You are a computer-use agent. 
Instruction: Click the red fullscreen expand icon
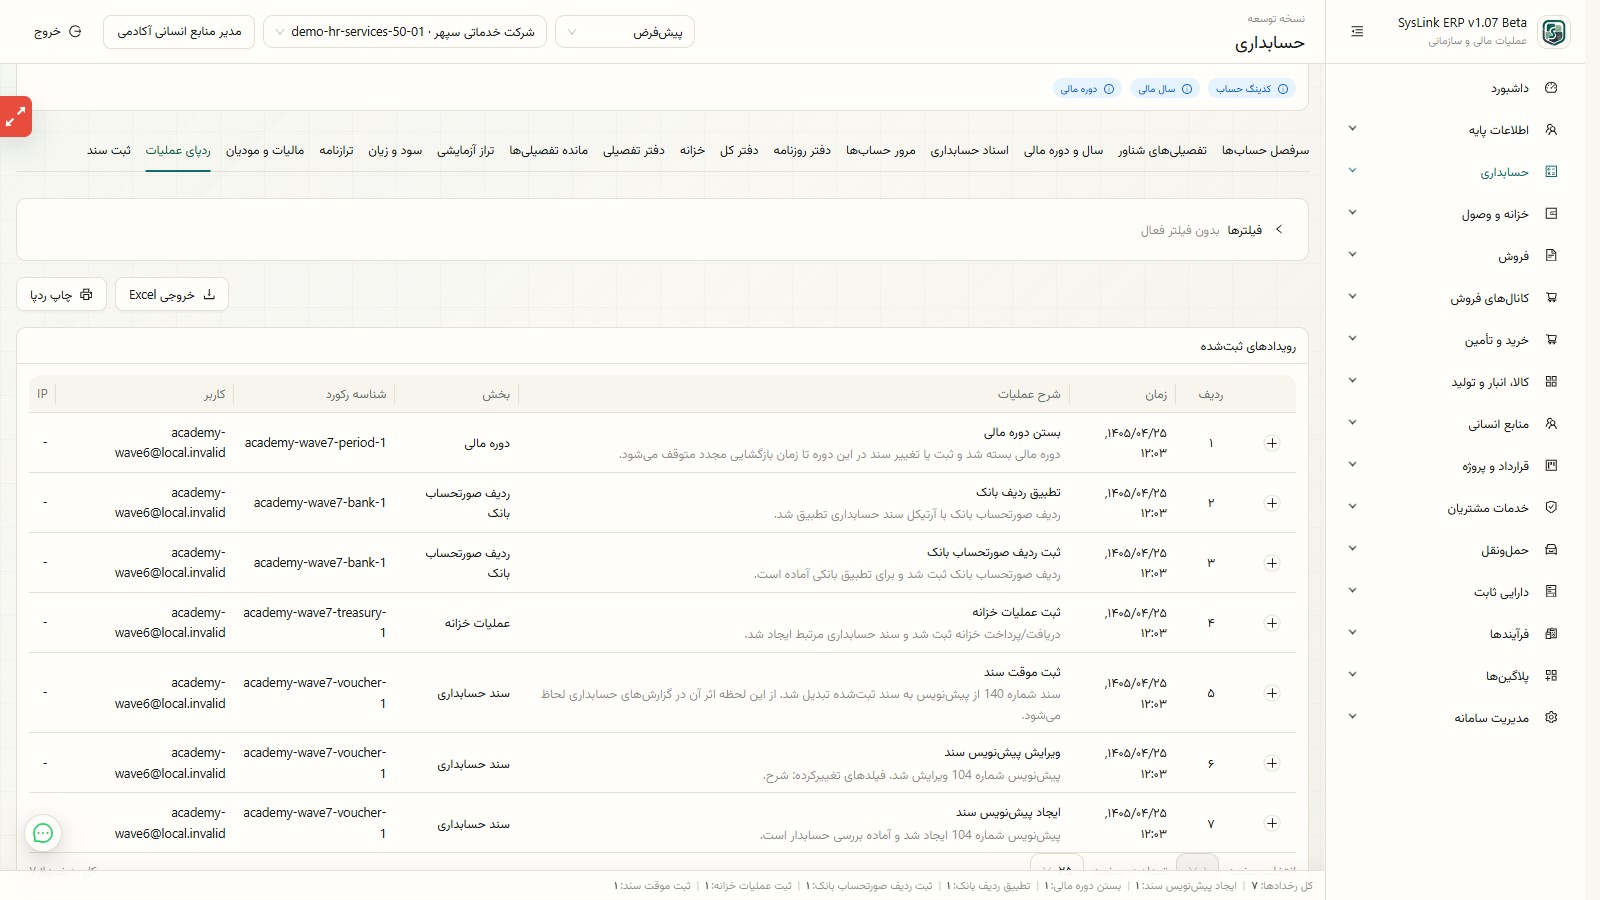15,117
